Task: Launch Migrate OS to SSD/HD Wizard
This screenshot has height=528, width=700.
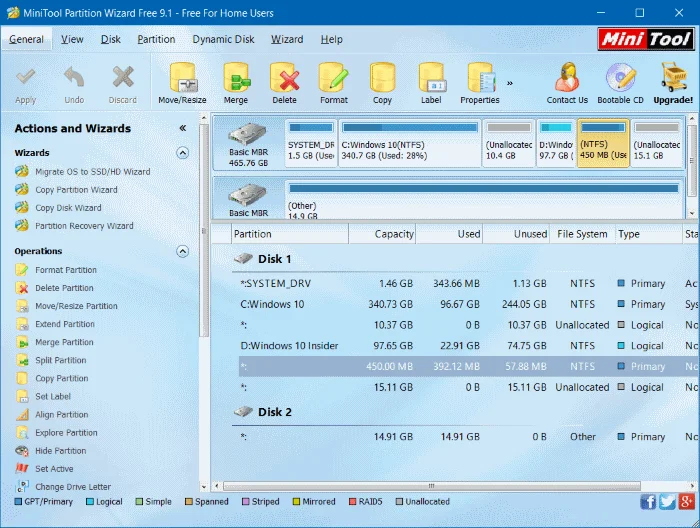Action: point(92,172)
